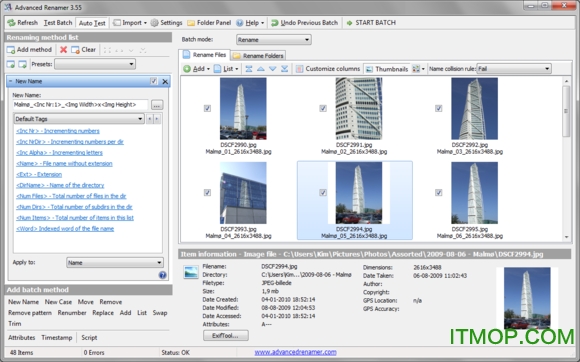Click the save preset icon beside Presets

pos(23,64)
